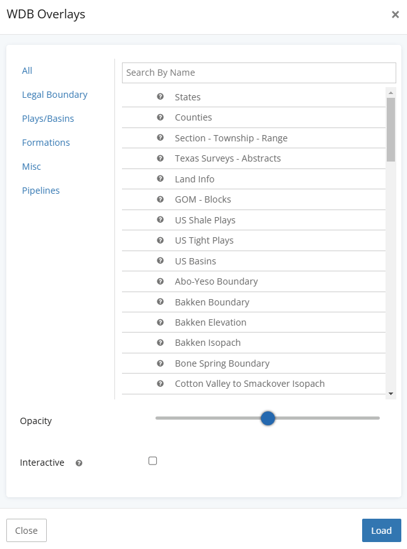Focus the Search By Name field
Viewport: 407px width, 549px height.
pyautogui.click(x=259, y=73)
